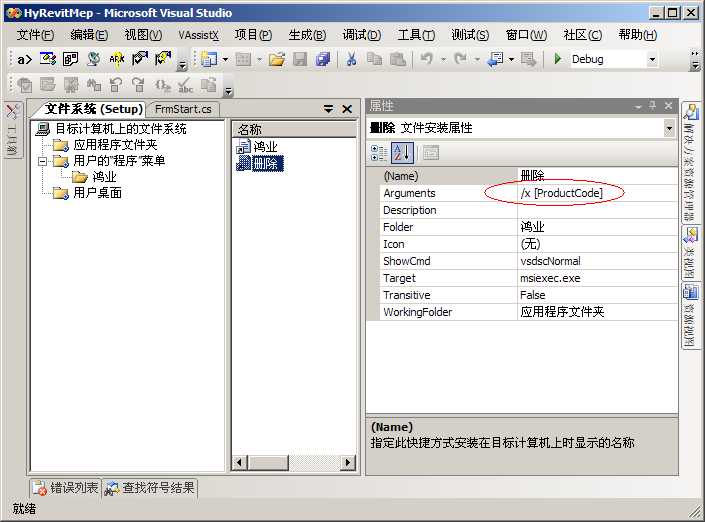Click the horizontal scrollbar right arrow

click(x=347, y=463)
